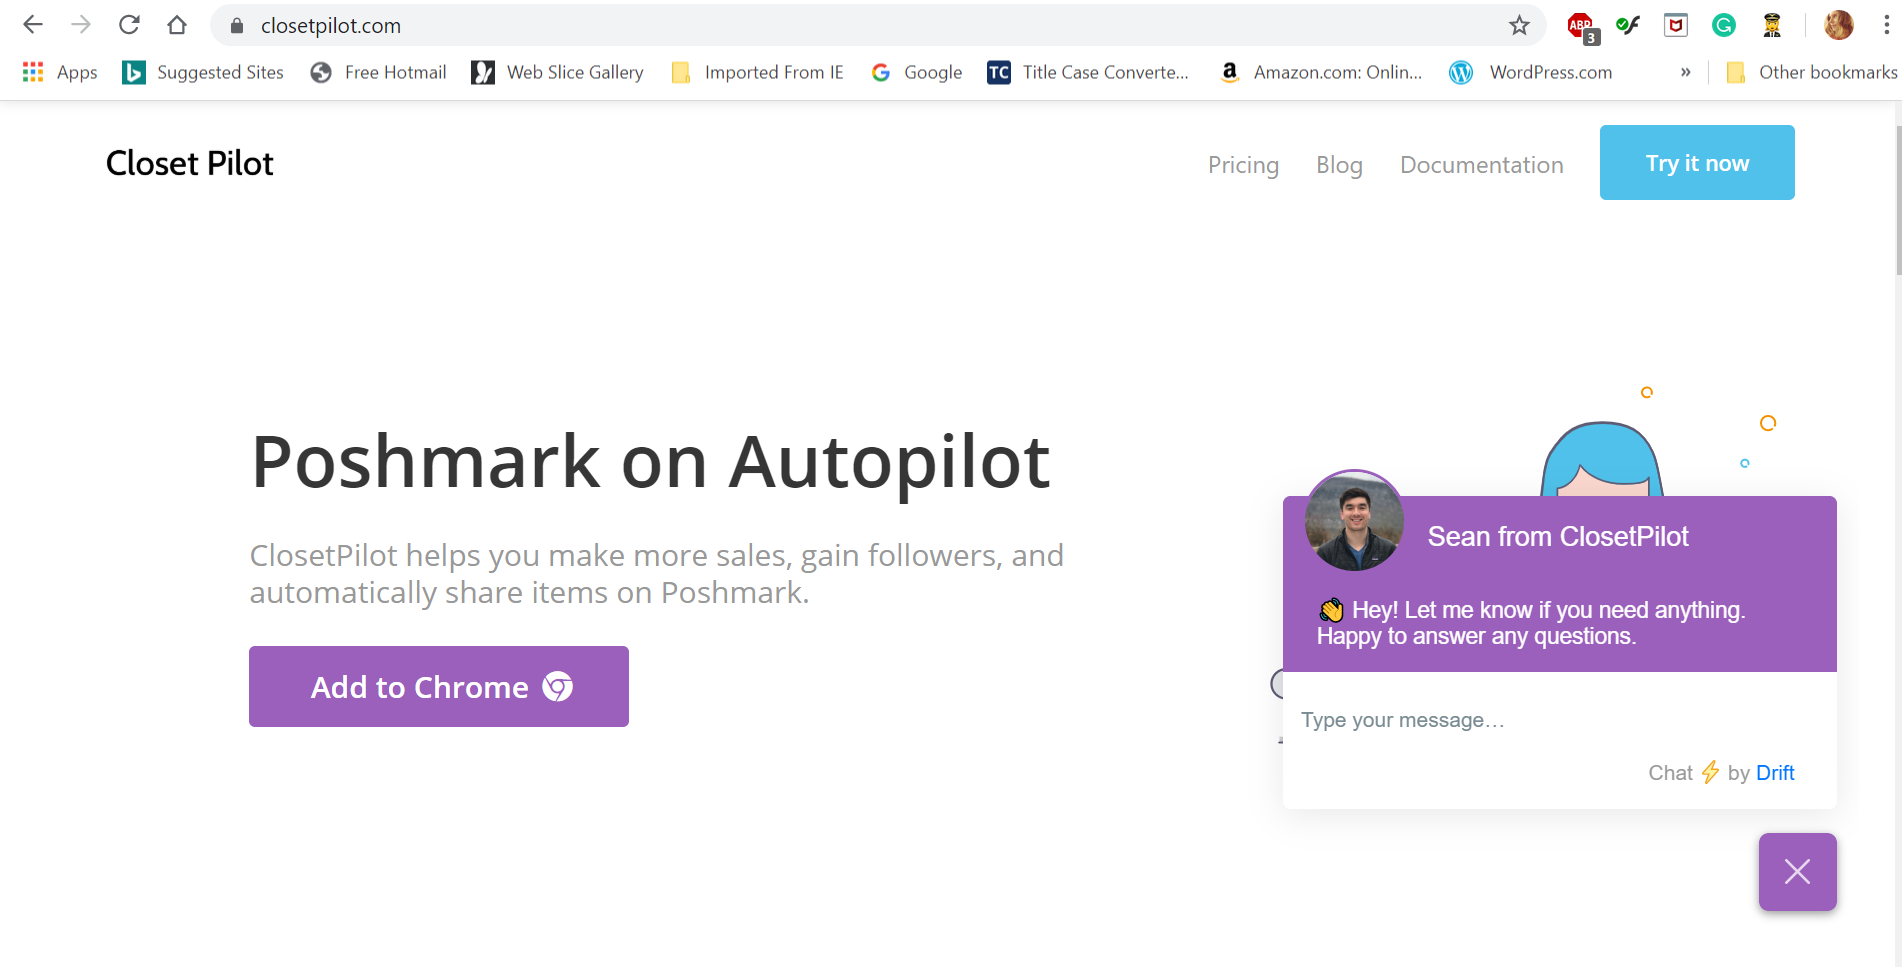The width and height of the screenshot is (1902, 967).
Task: Reload the page with the refresh icon
Action: [x=129, y=25]
